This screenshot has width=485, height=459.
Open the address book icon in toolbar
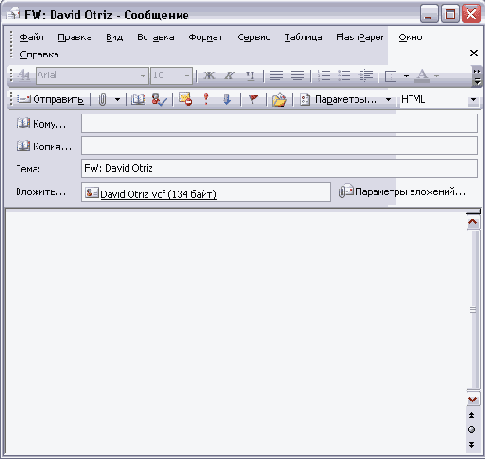[138, 99]
